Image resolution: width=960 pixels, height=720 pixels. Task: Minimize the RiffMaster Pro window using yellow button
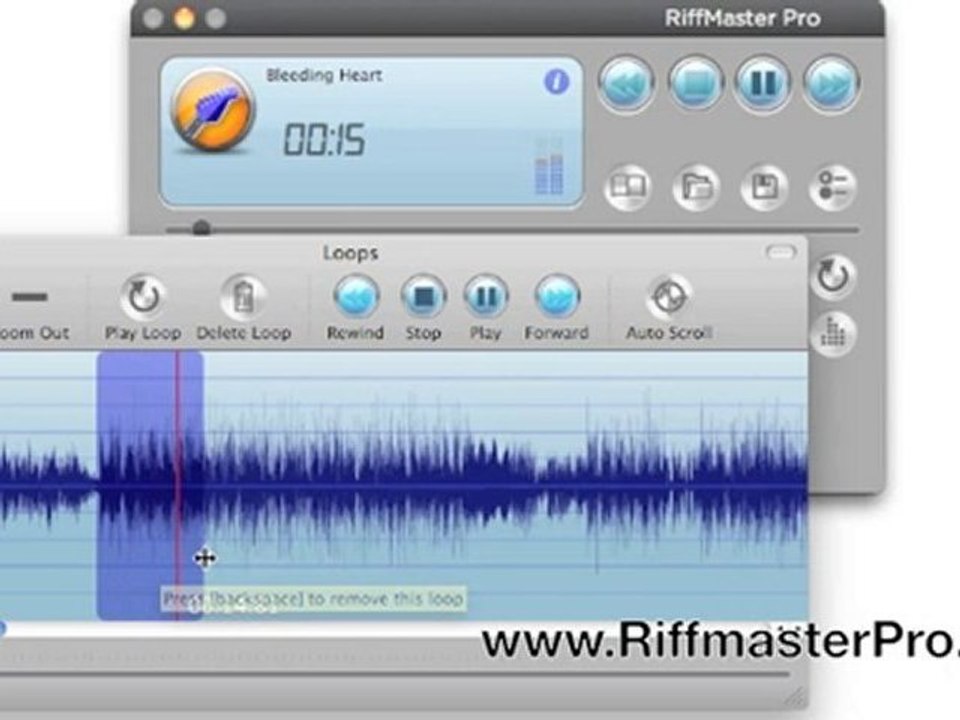tap(184, 18)
